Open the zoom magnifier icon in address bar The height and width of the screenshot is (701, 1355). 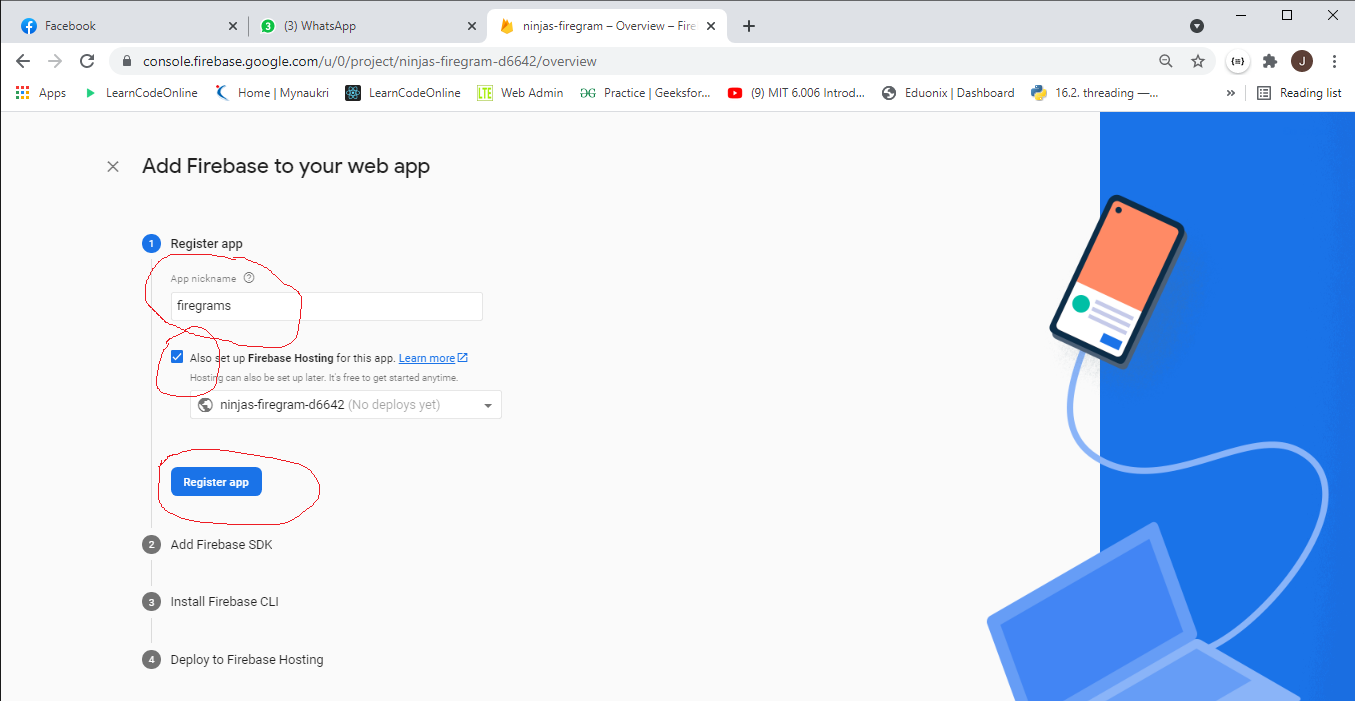click(x=1166, y=61)
